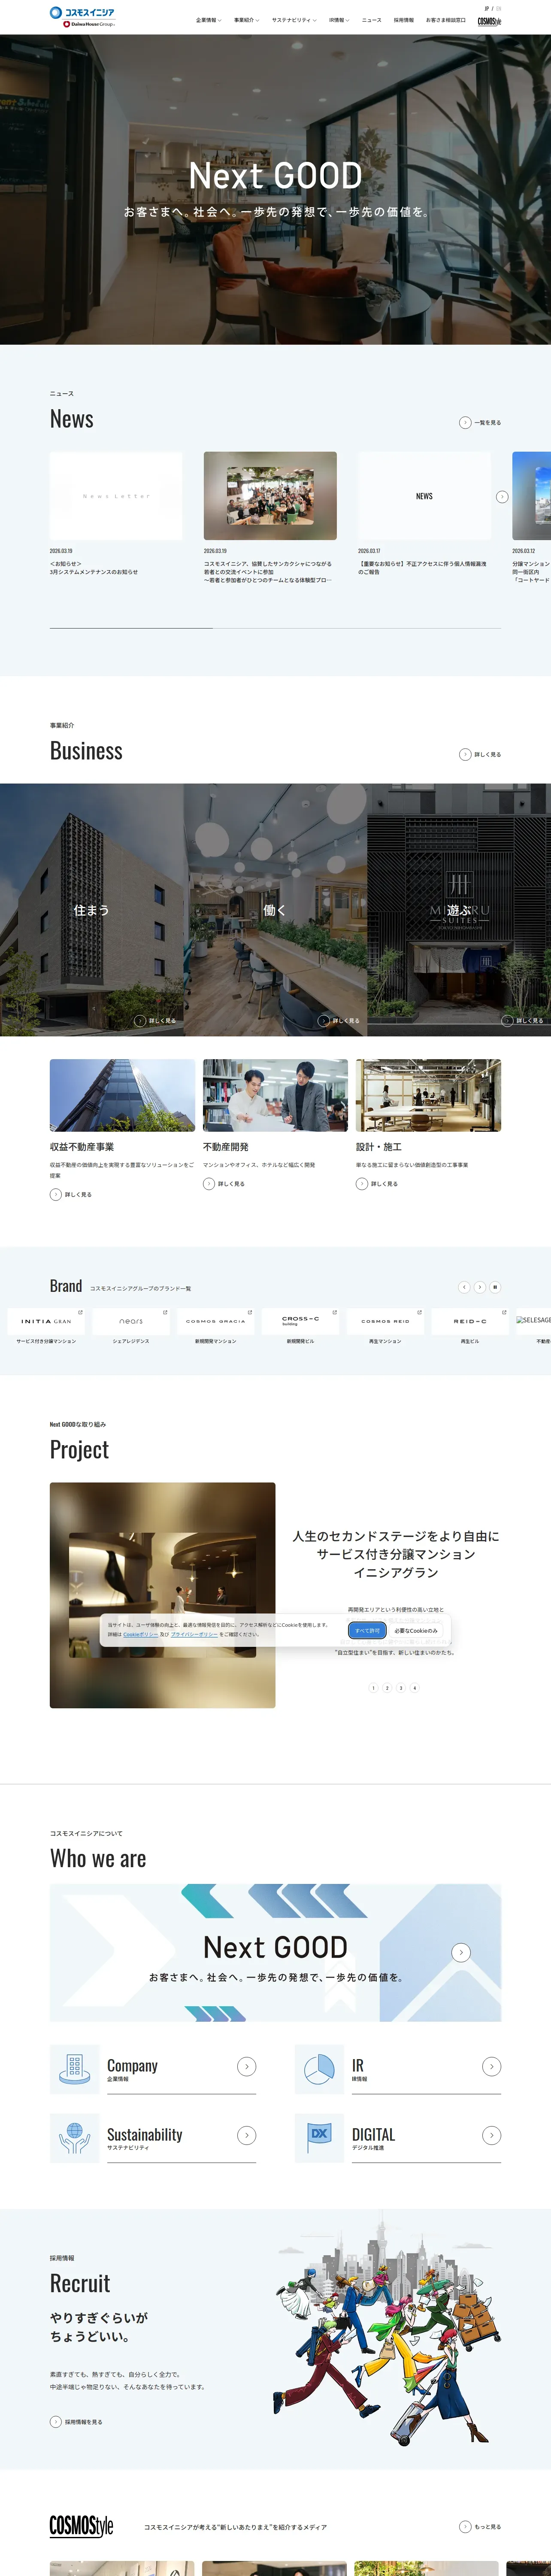Click the arrow next to Company
The width and height of the screenshot is (551, 2576).
247,2066
